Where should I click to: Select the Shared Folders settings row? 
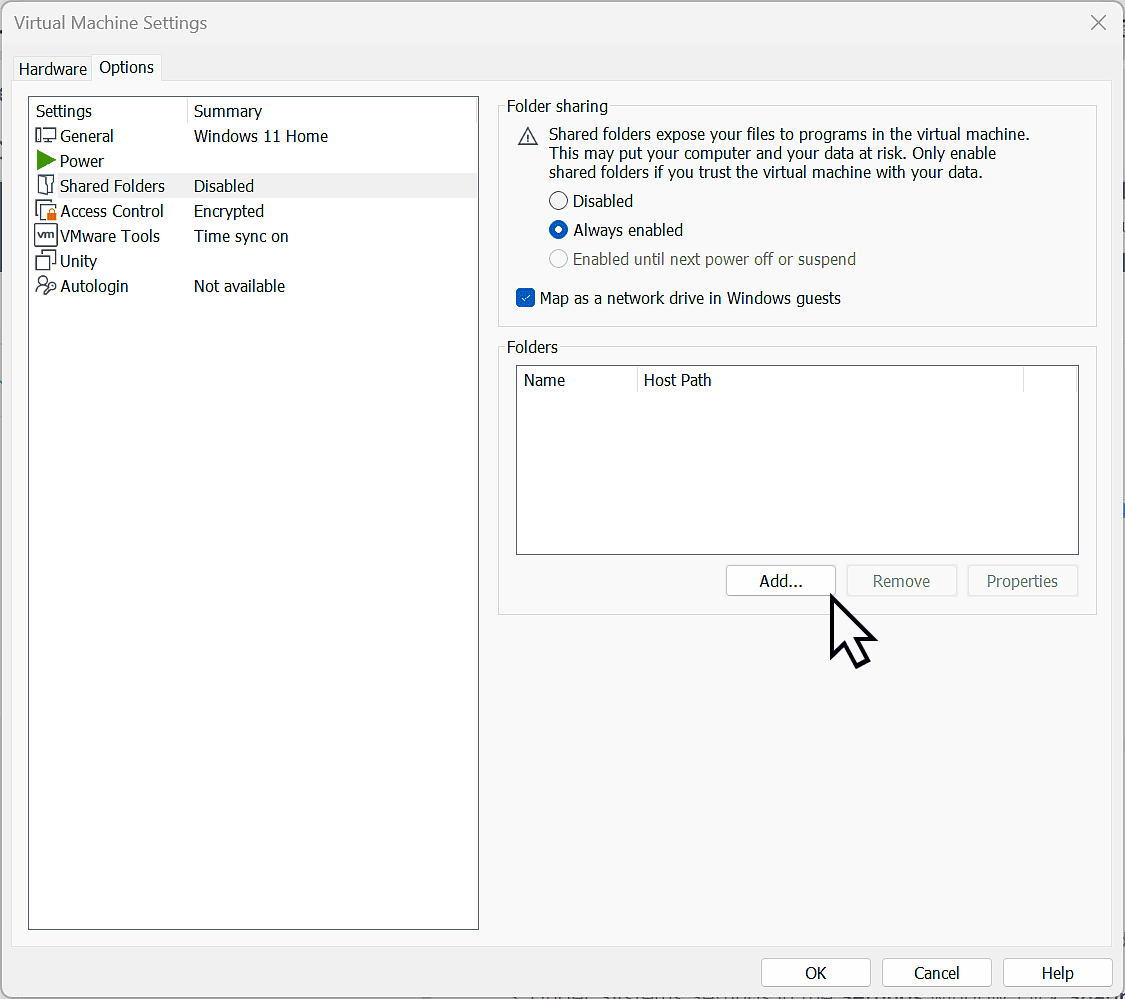point(112,185)
